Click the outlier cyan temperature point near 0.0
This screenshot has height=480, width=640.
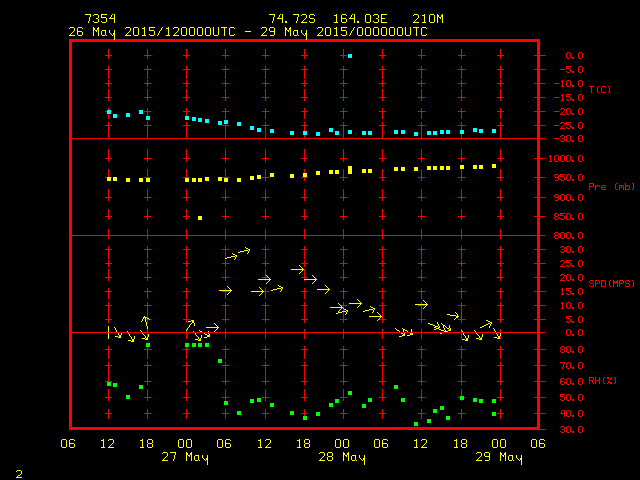coord(349,56)
